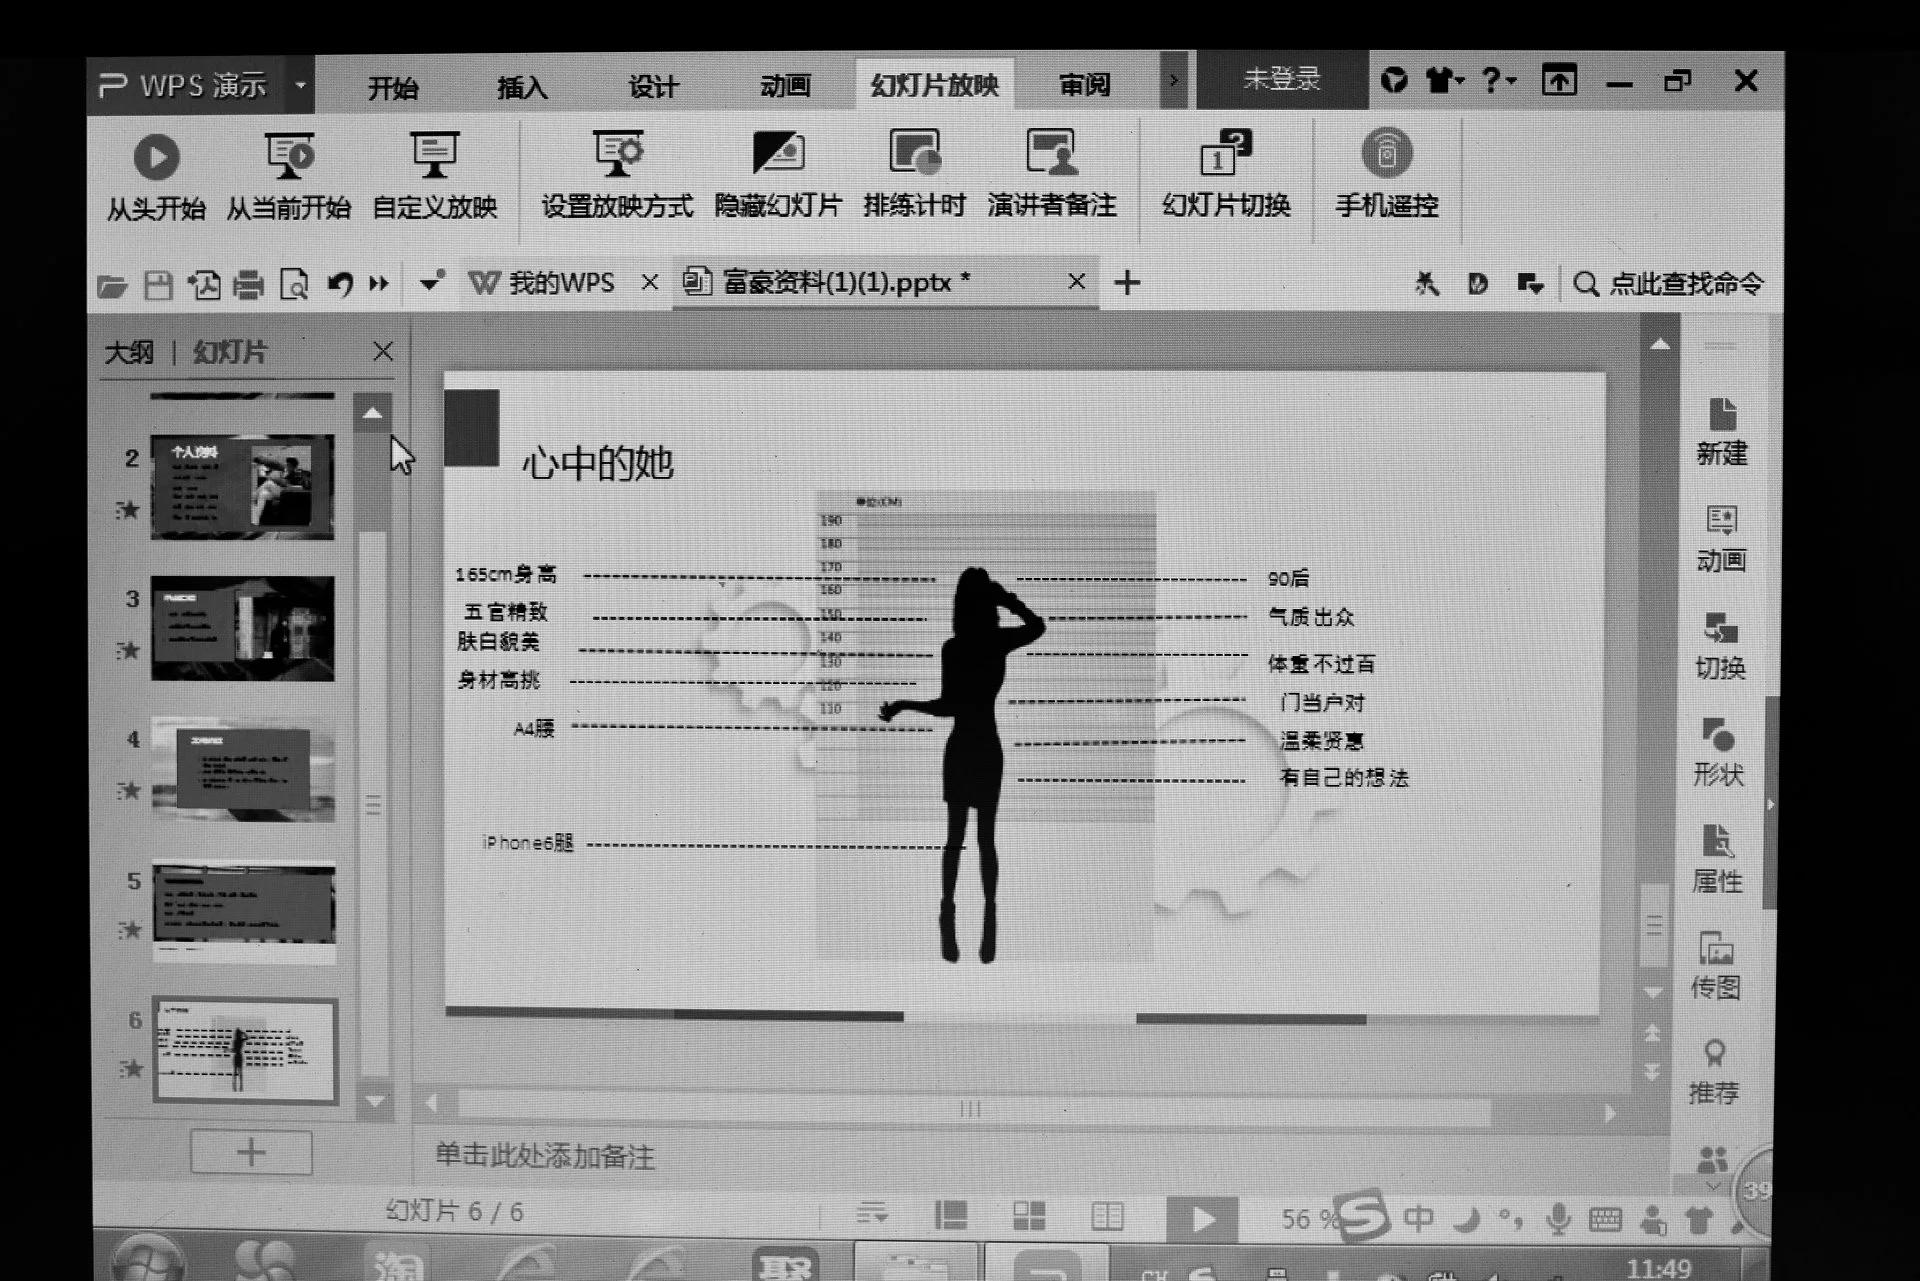The width and height of the screenshot is (1920, 1281).
Task: Add a new document tab with plus
Action: pos(1127,283)
